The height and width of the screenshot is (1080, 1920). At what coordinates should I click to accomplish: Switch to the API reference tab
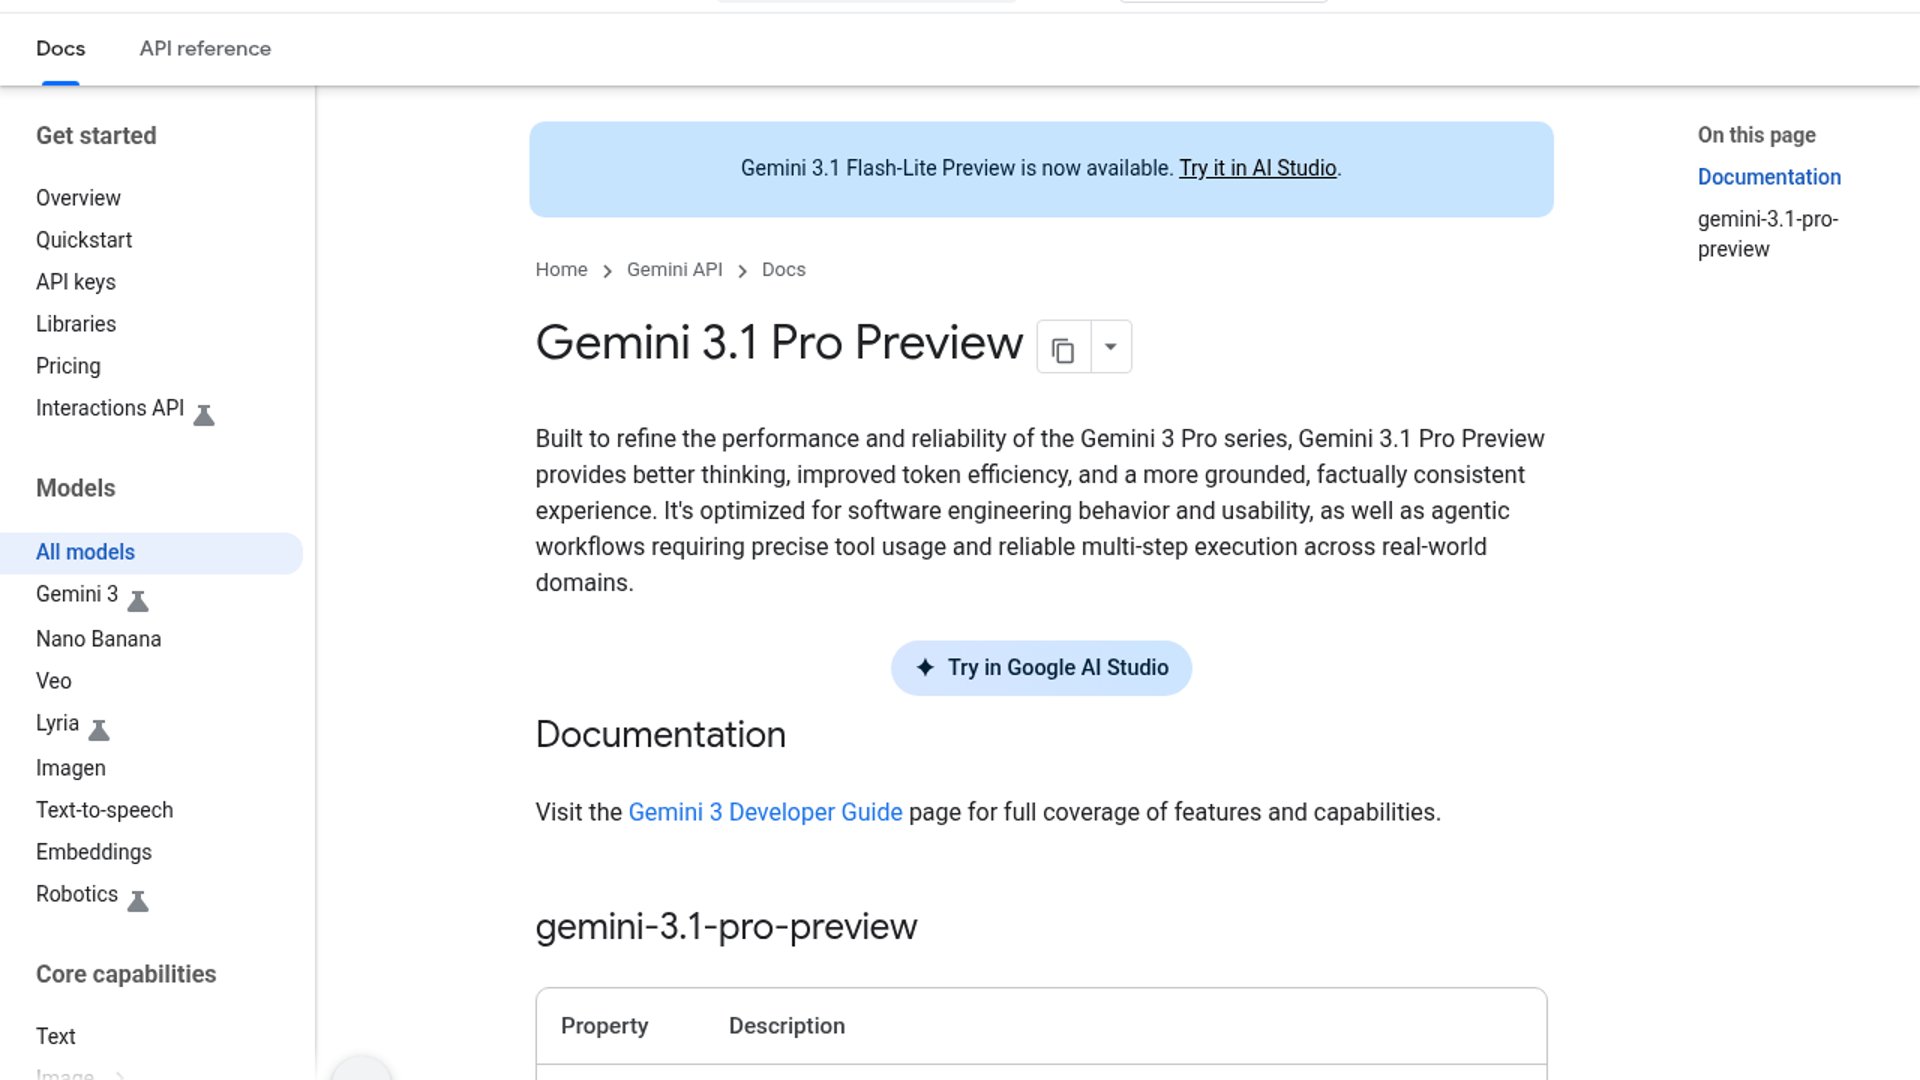coord(205,48)
